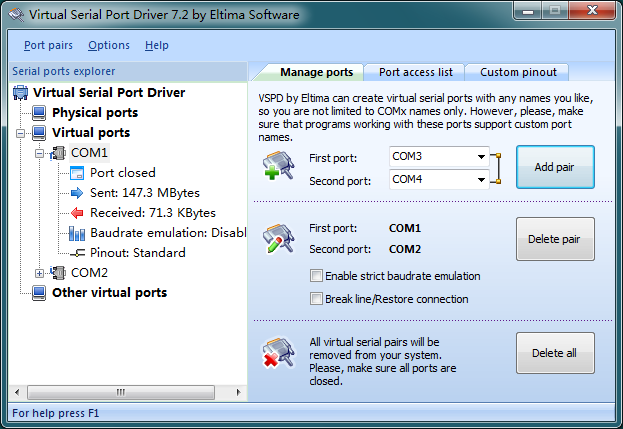Open the Help menu
This screenshot has height=429, width=623.
tap(157, 45)
